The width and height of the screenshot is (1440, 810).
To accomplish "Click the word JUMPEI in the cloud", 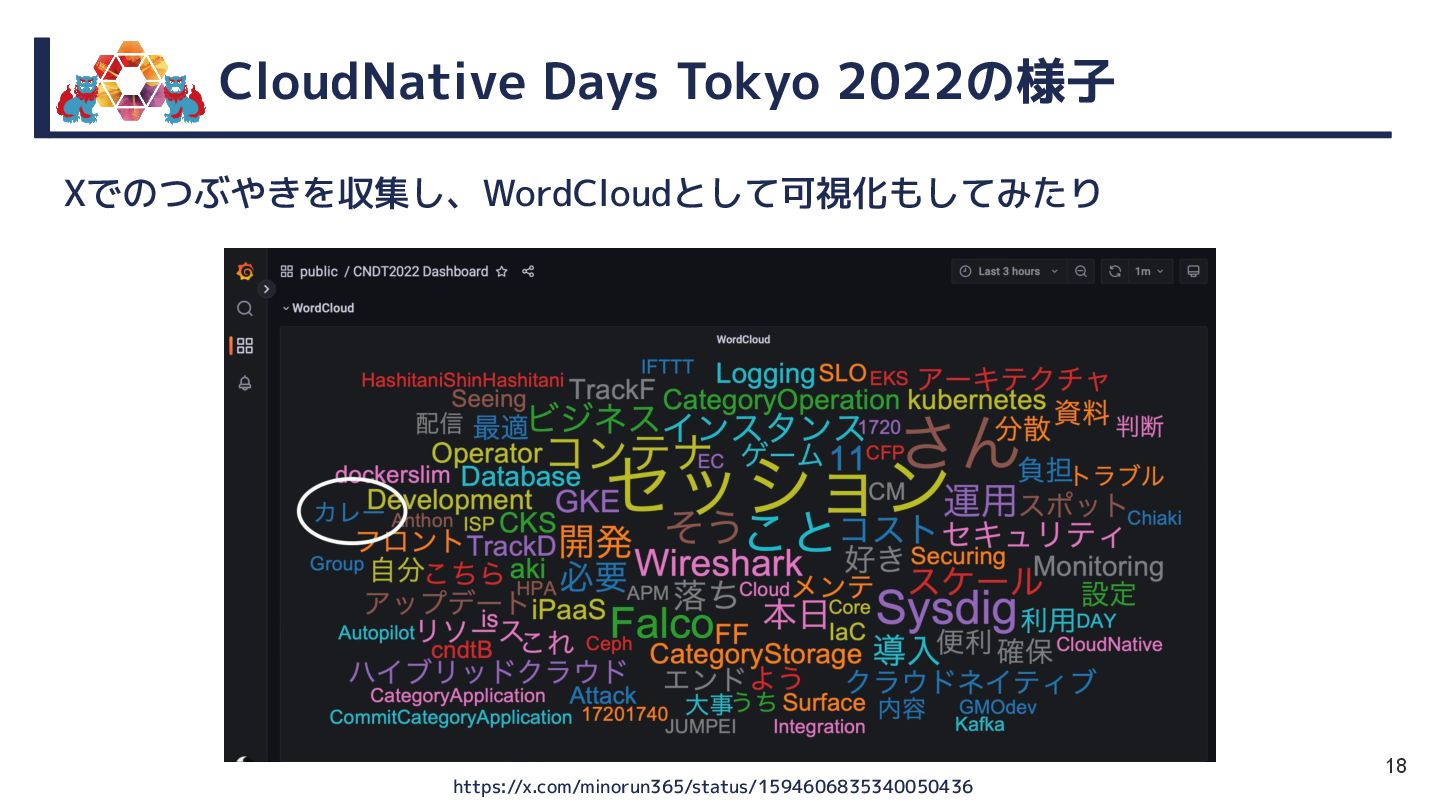I will coord(700,727).
